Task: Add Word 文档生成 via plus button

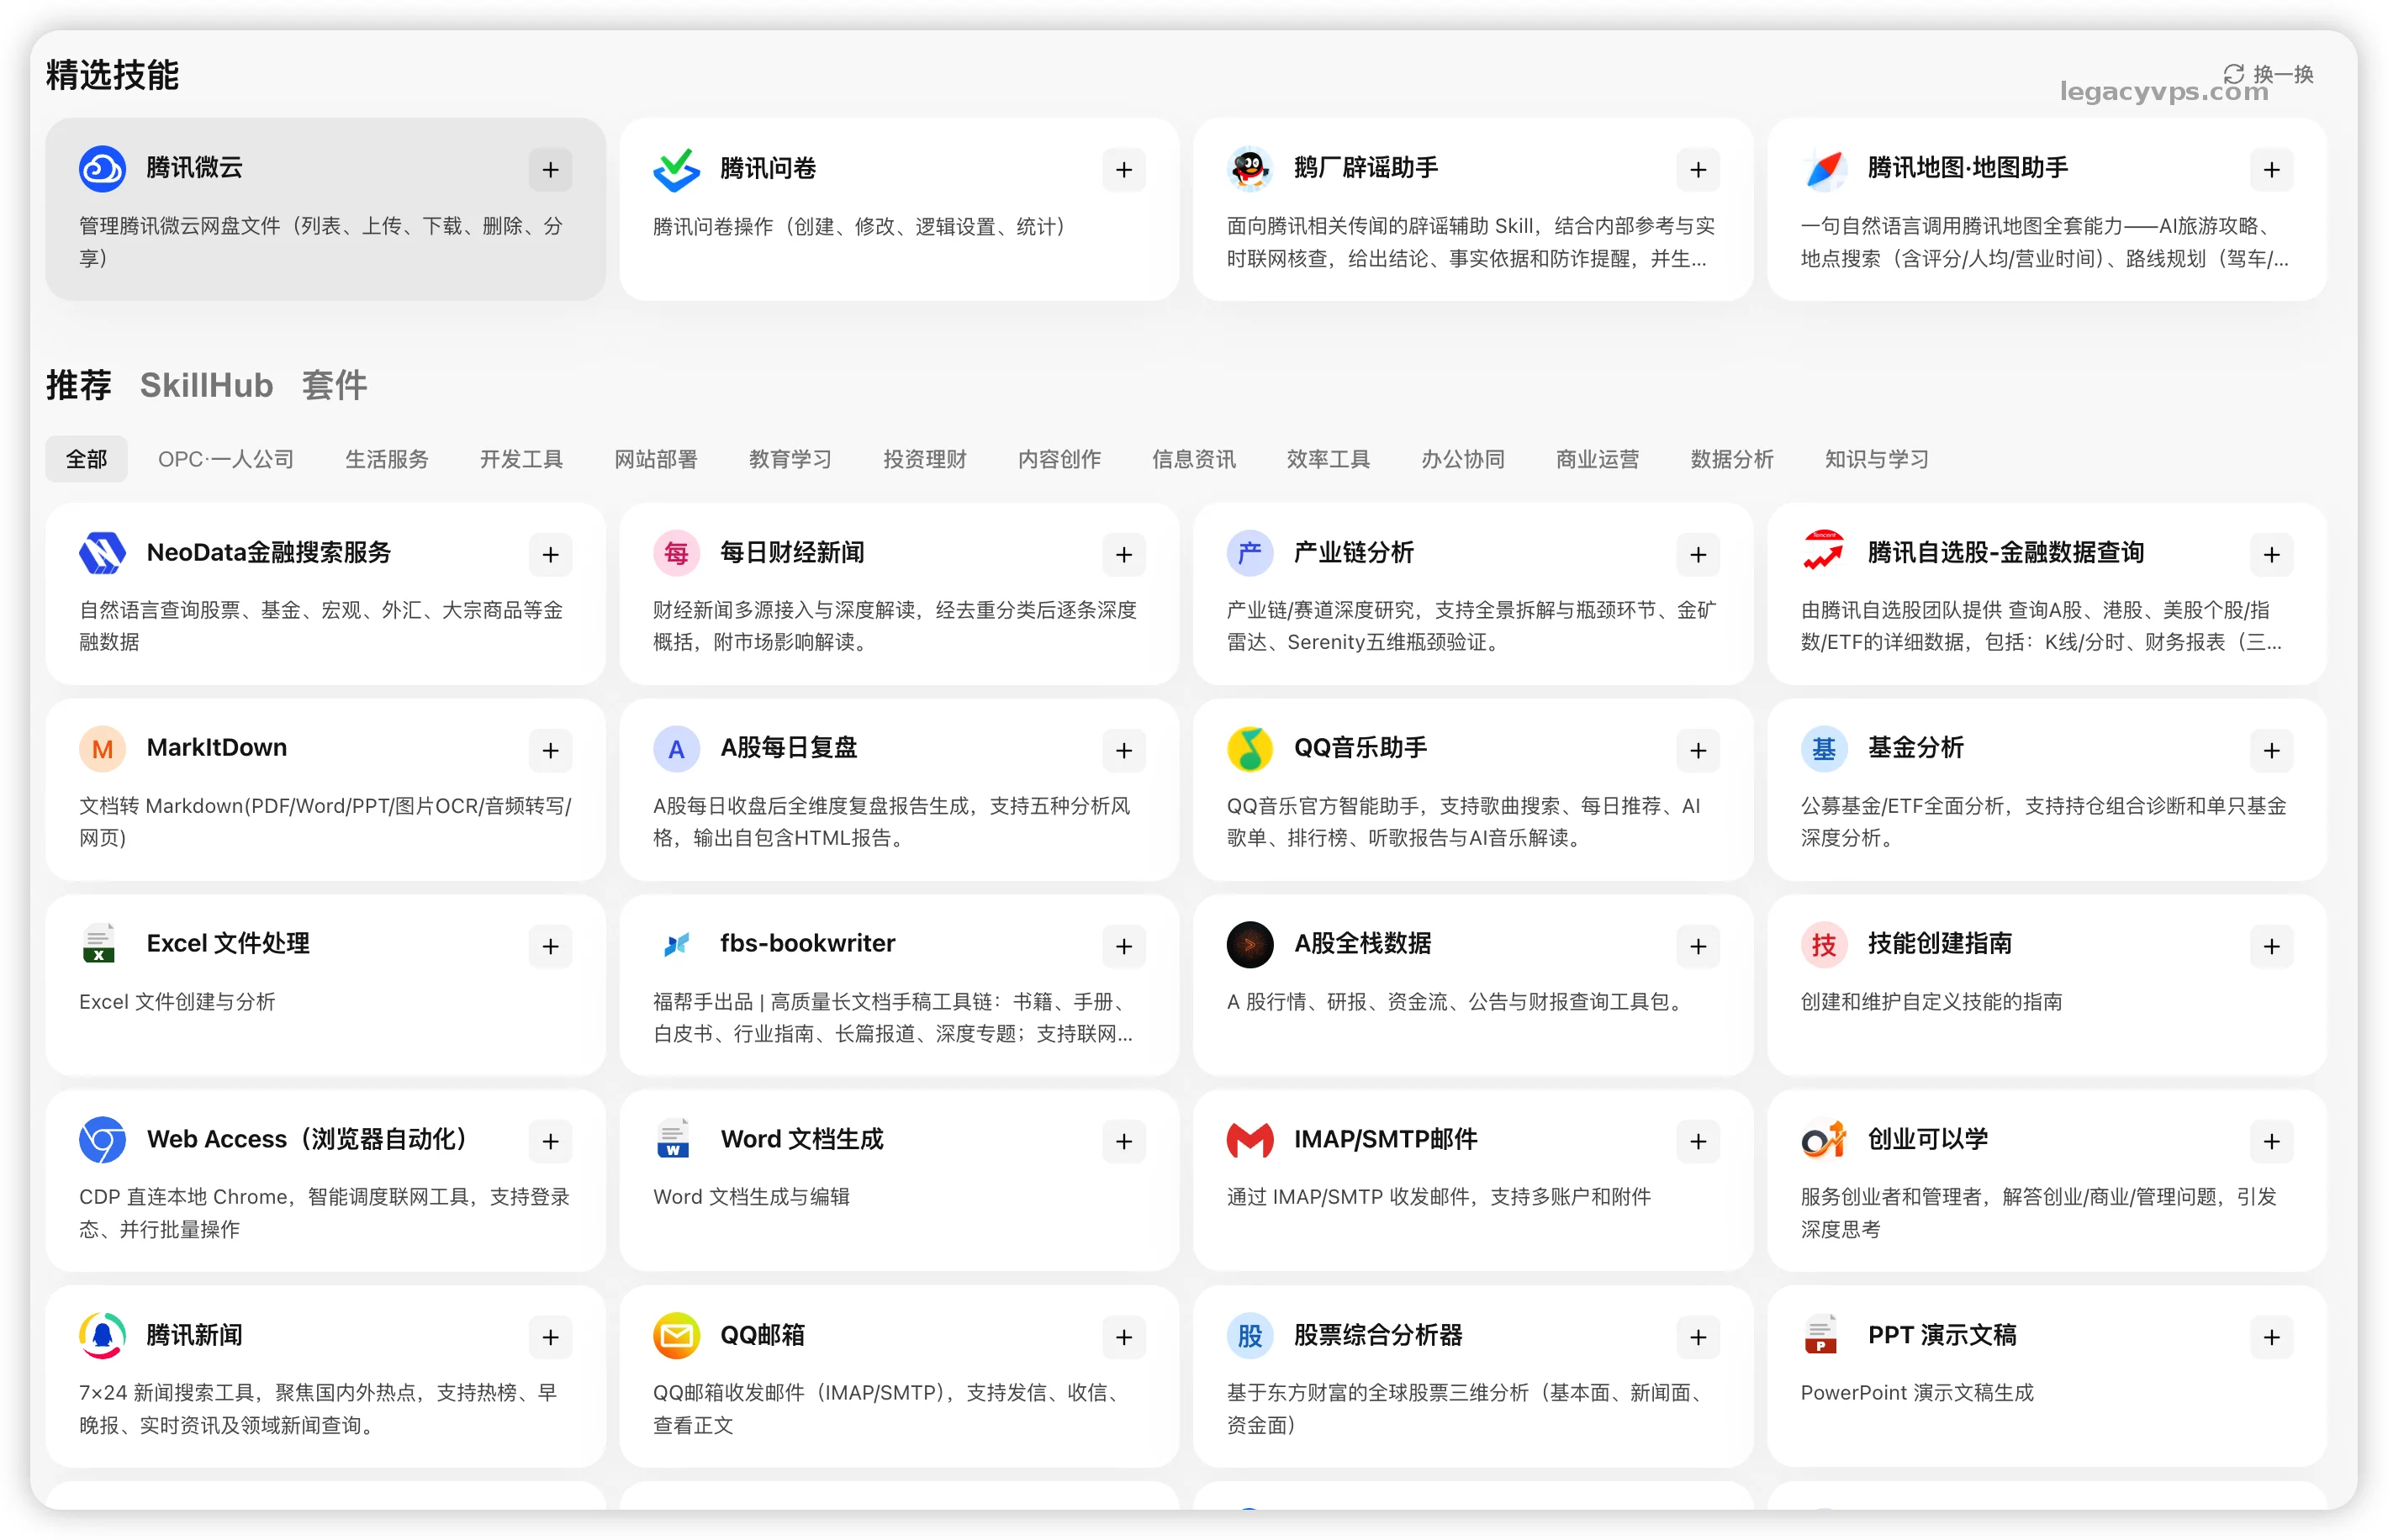Action: tap(1124, 1142)
